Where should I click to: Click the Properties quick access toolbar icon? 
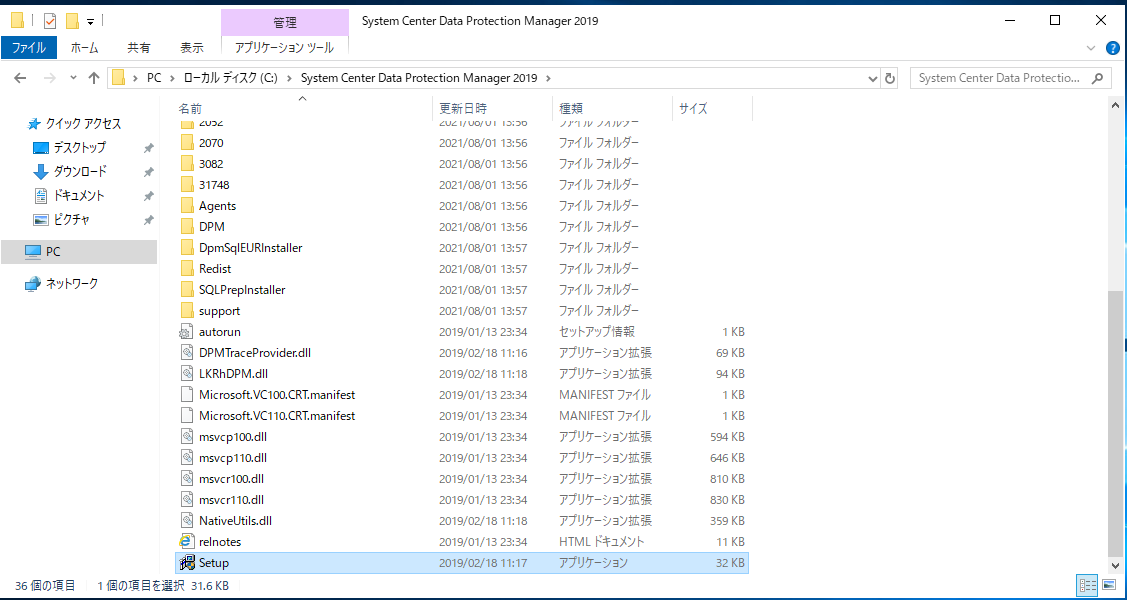click(50, 21)
